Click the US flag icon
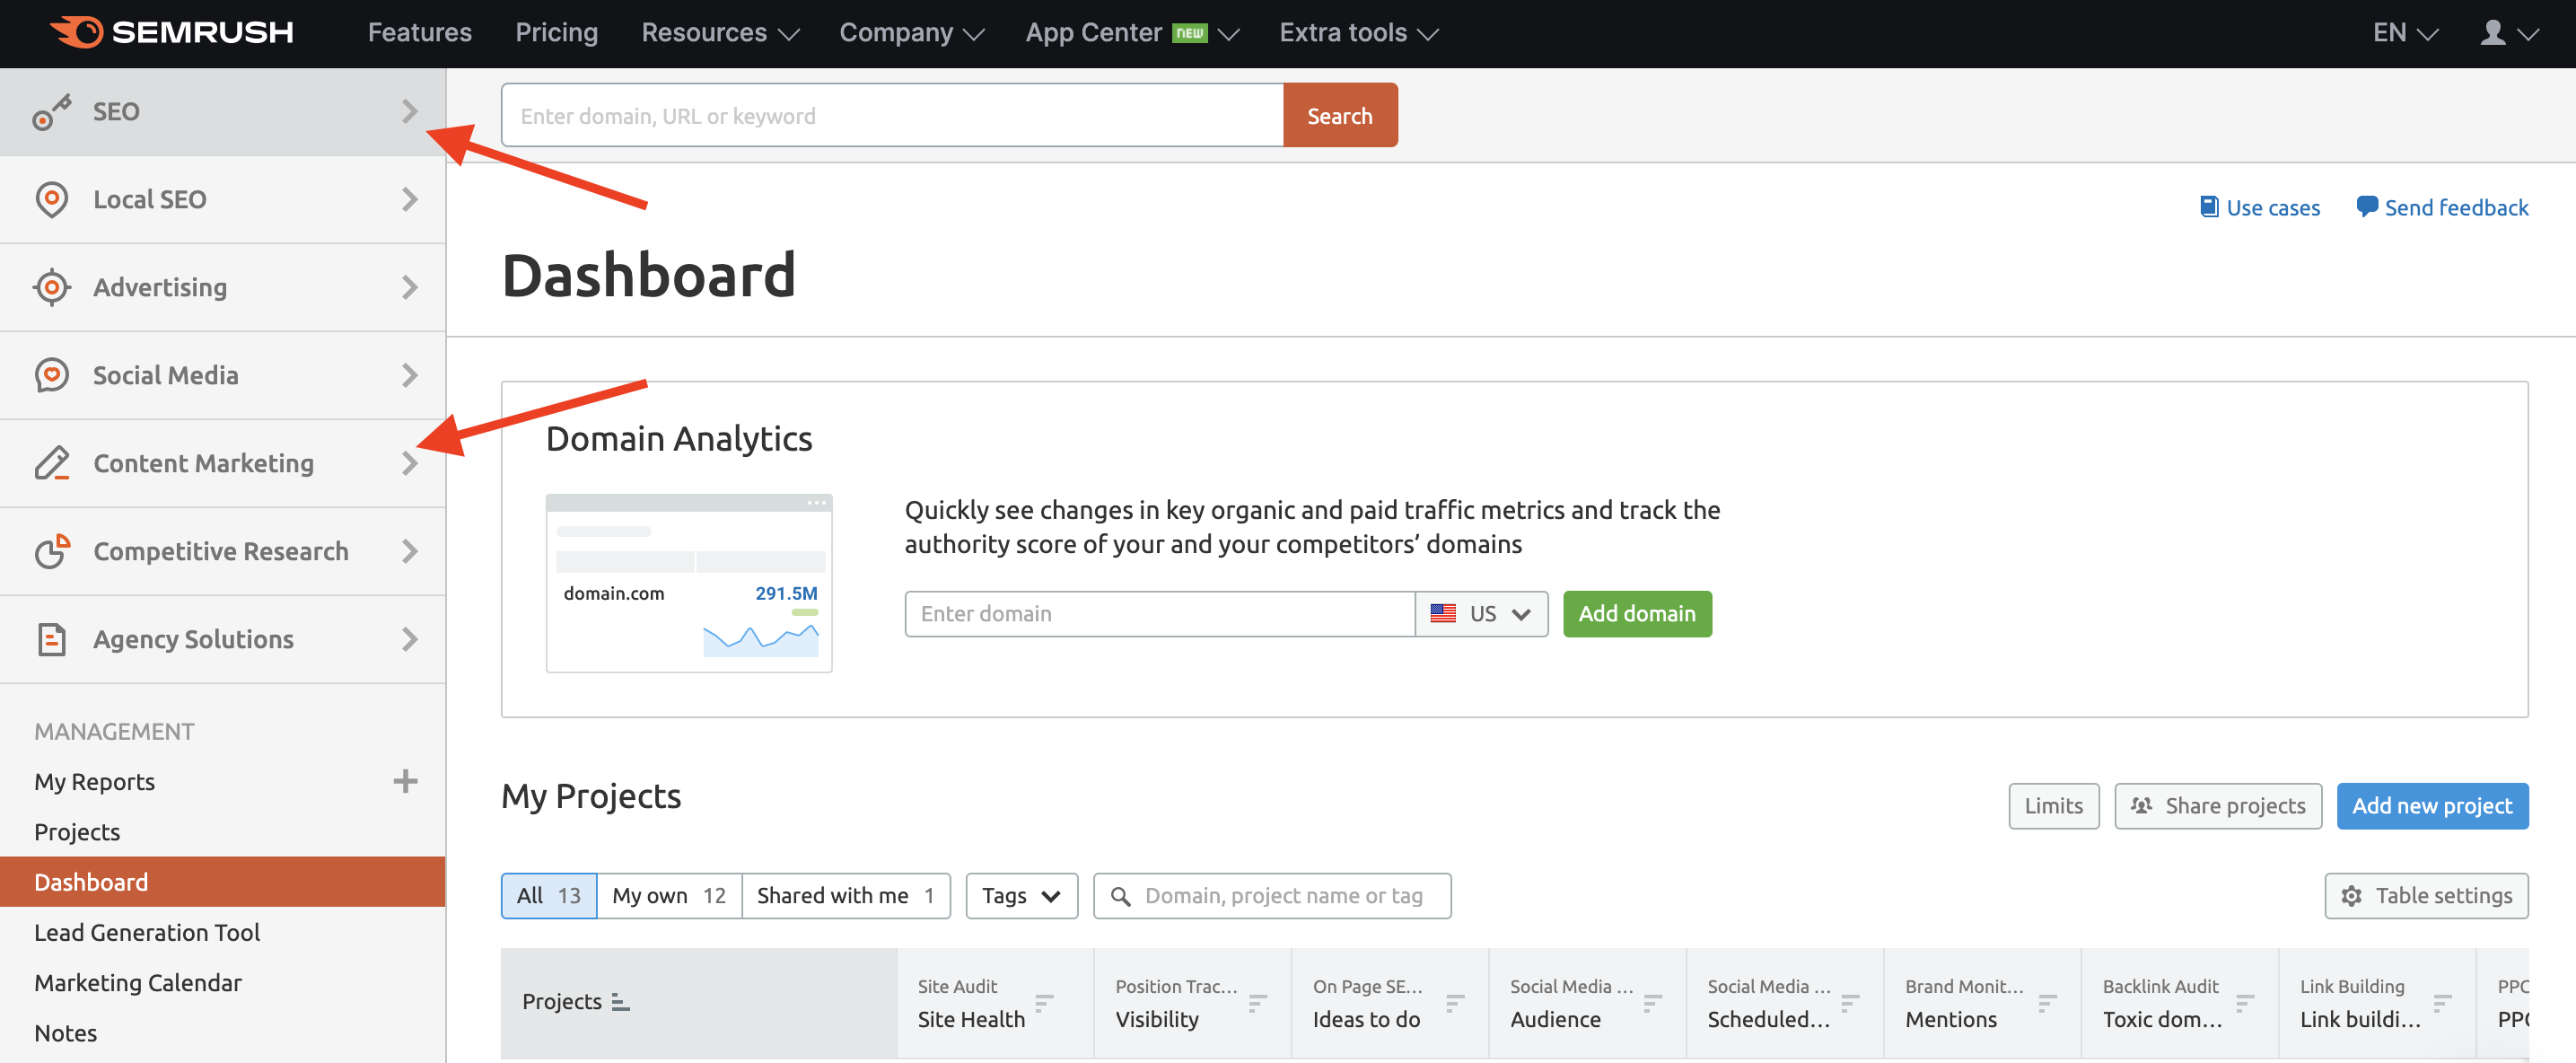Viewport: 2576px width, 1063px height. pyautogui.click(x=1443, y=614)
